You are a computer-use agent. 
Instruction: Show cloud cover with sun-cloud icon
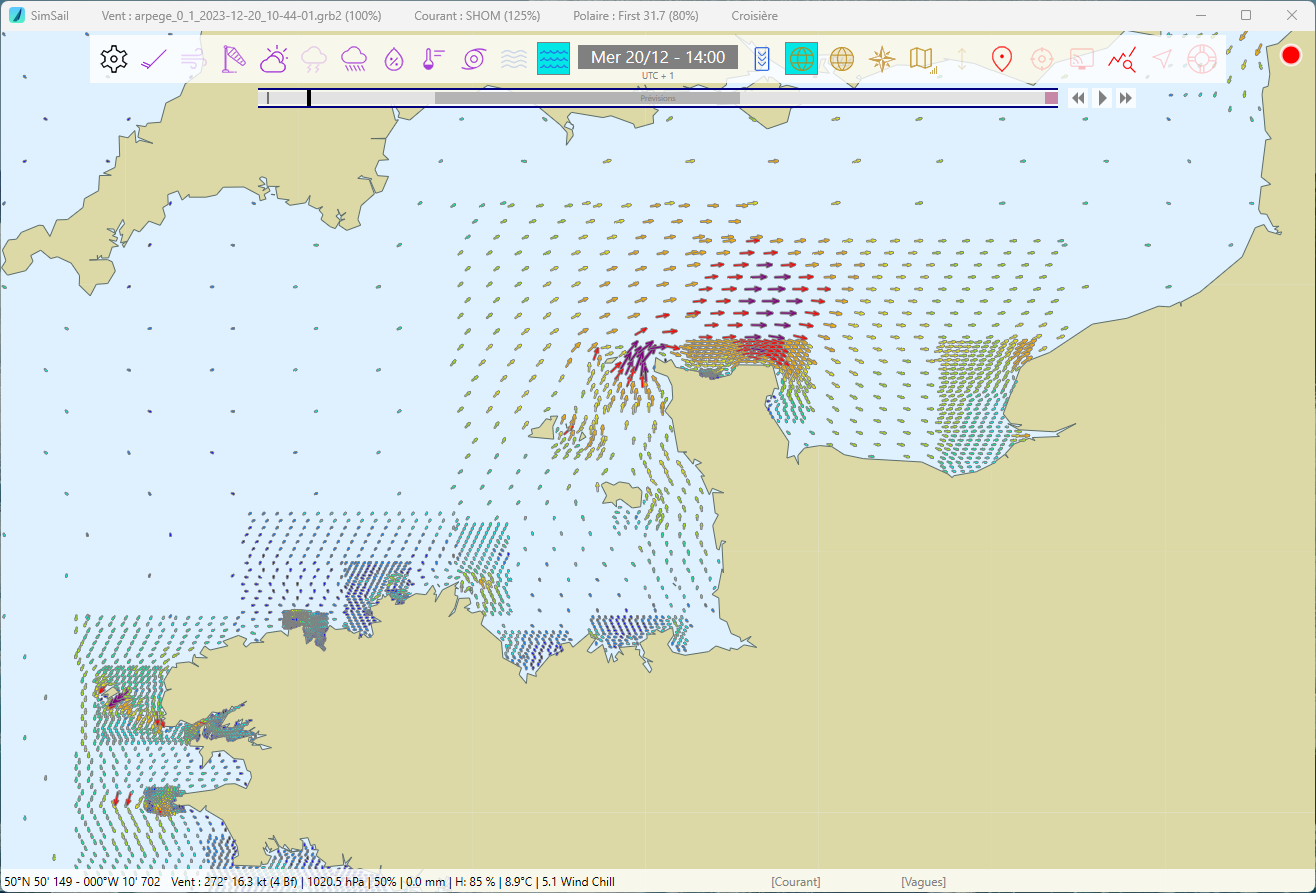point(273,59)
